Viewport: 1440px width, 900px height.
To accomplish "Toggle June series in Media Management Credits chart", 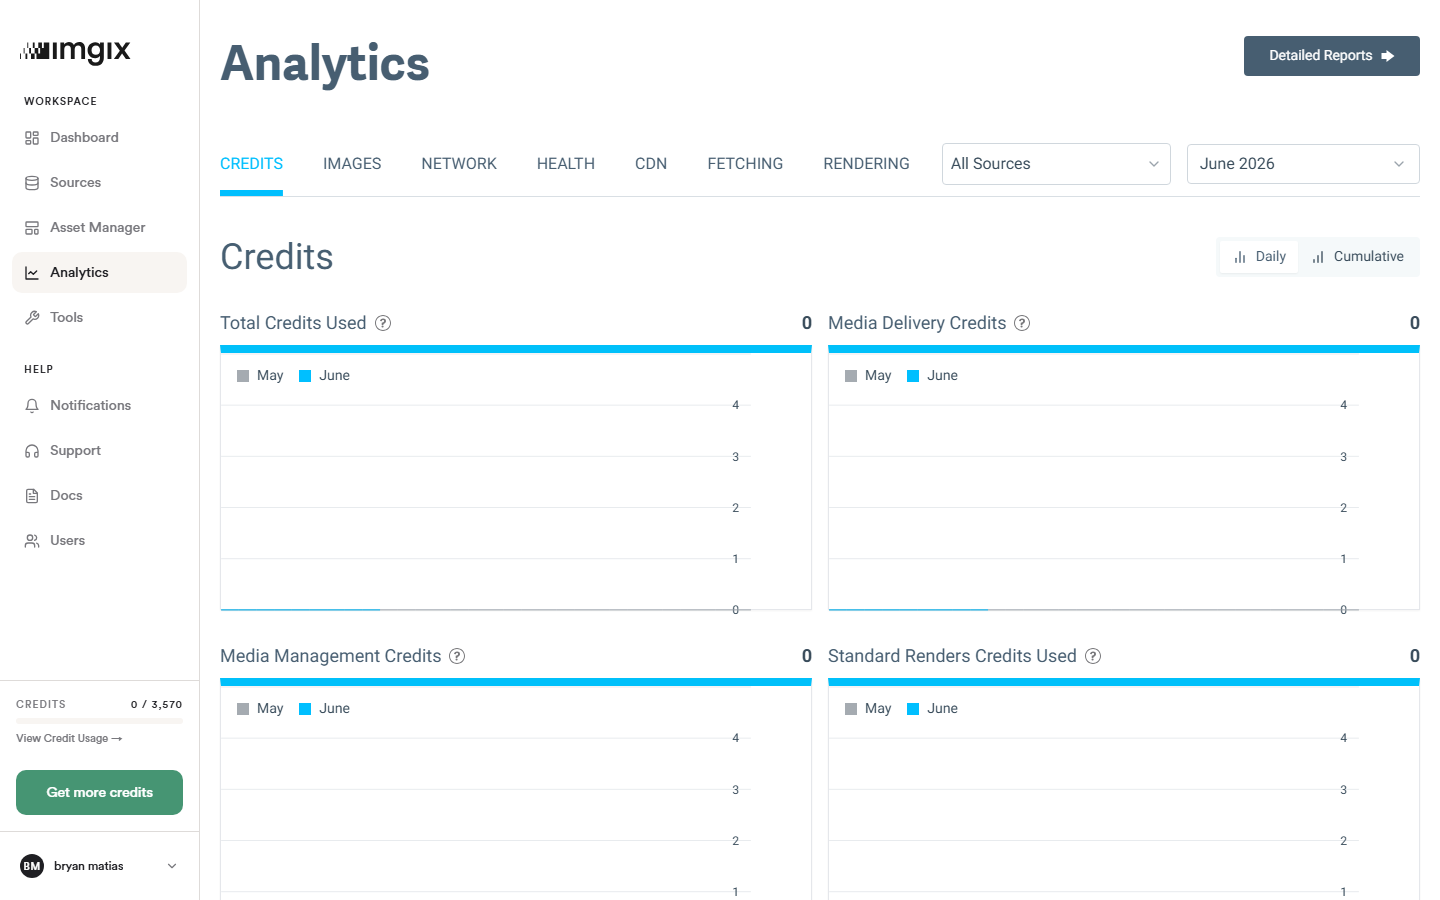I will click(325, 709).
